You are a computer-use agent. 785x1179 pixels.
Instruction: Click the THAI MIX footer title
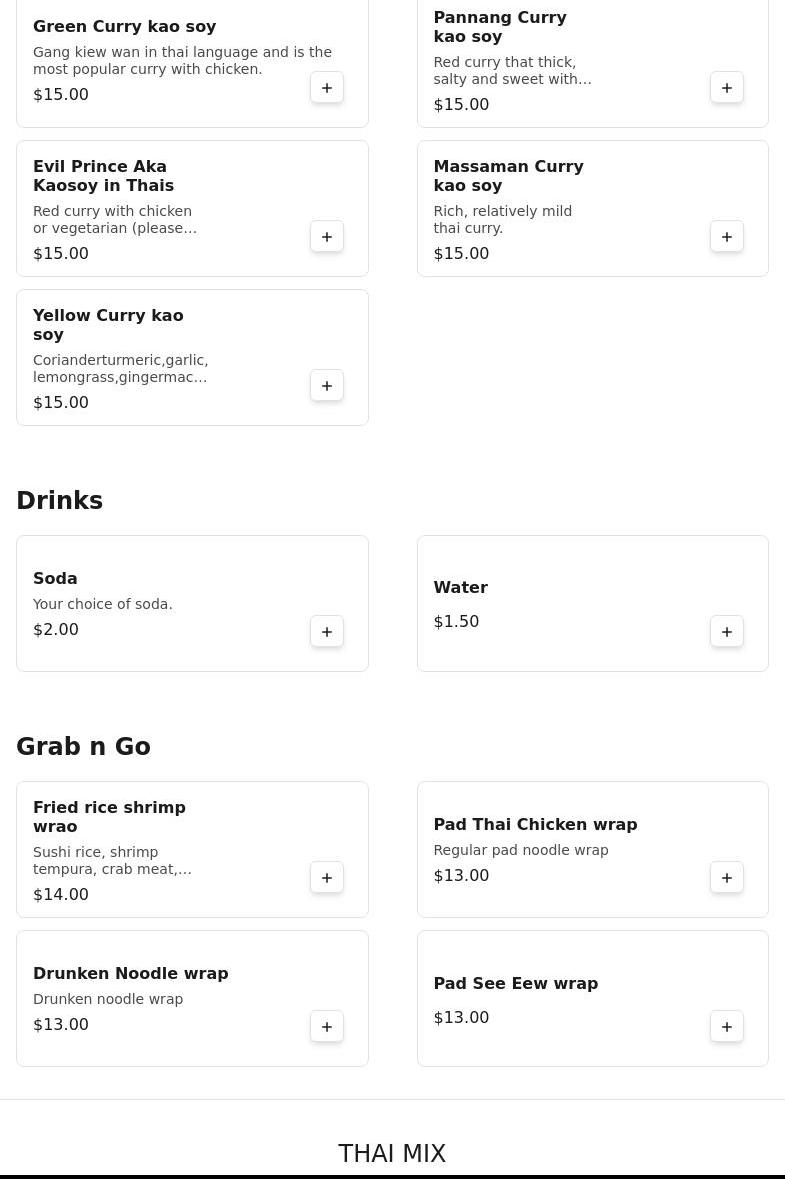point(392,1154)
